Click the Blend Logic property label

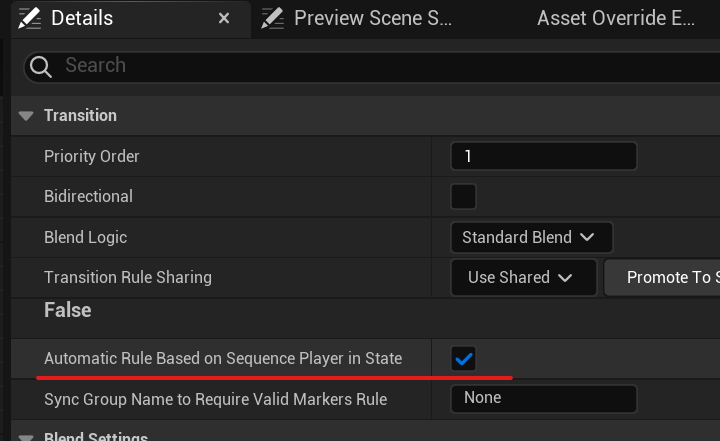coord(85,238)
